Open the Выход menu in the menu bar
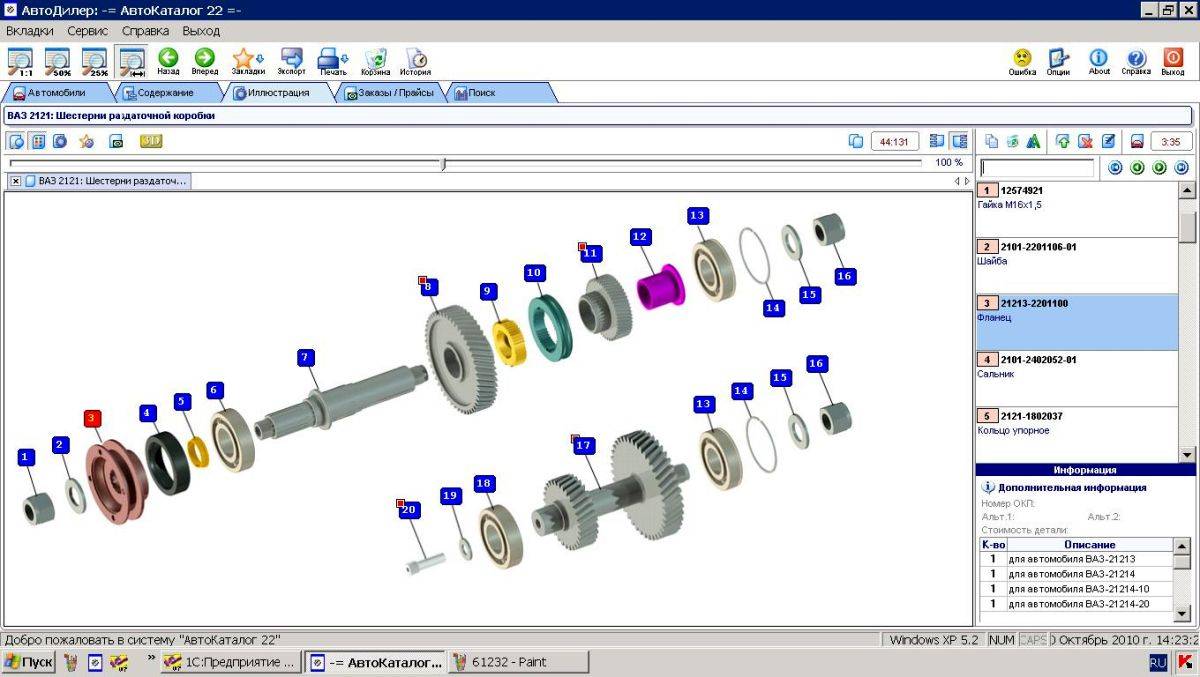The image size is (1200, 677). coord(201,31)
